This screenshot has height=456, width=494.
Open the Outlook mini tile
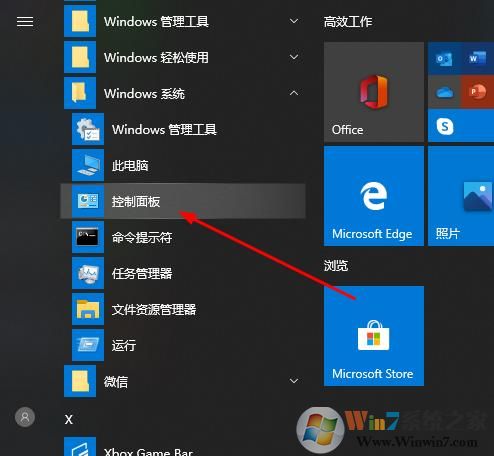click(x=444, y=59)
